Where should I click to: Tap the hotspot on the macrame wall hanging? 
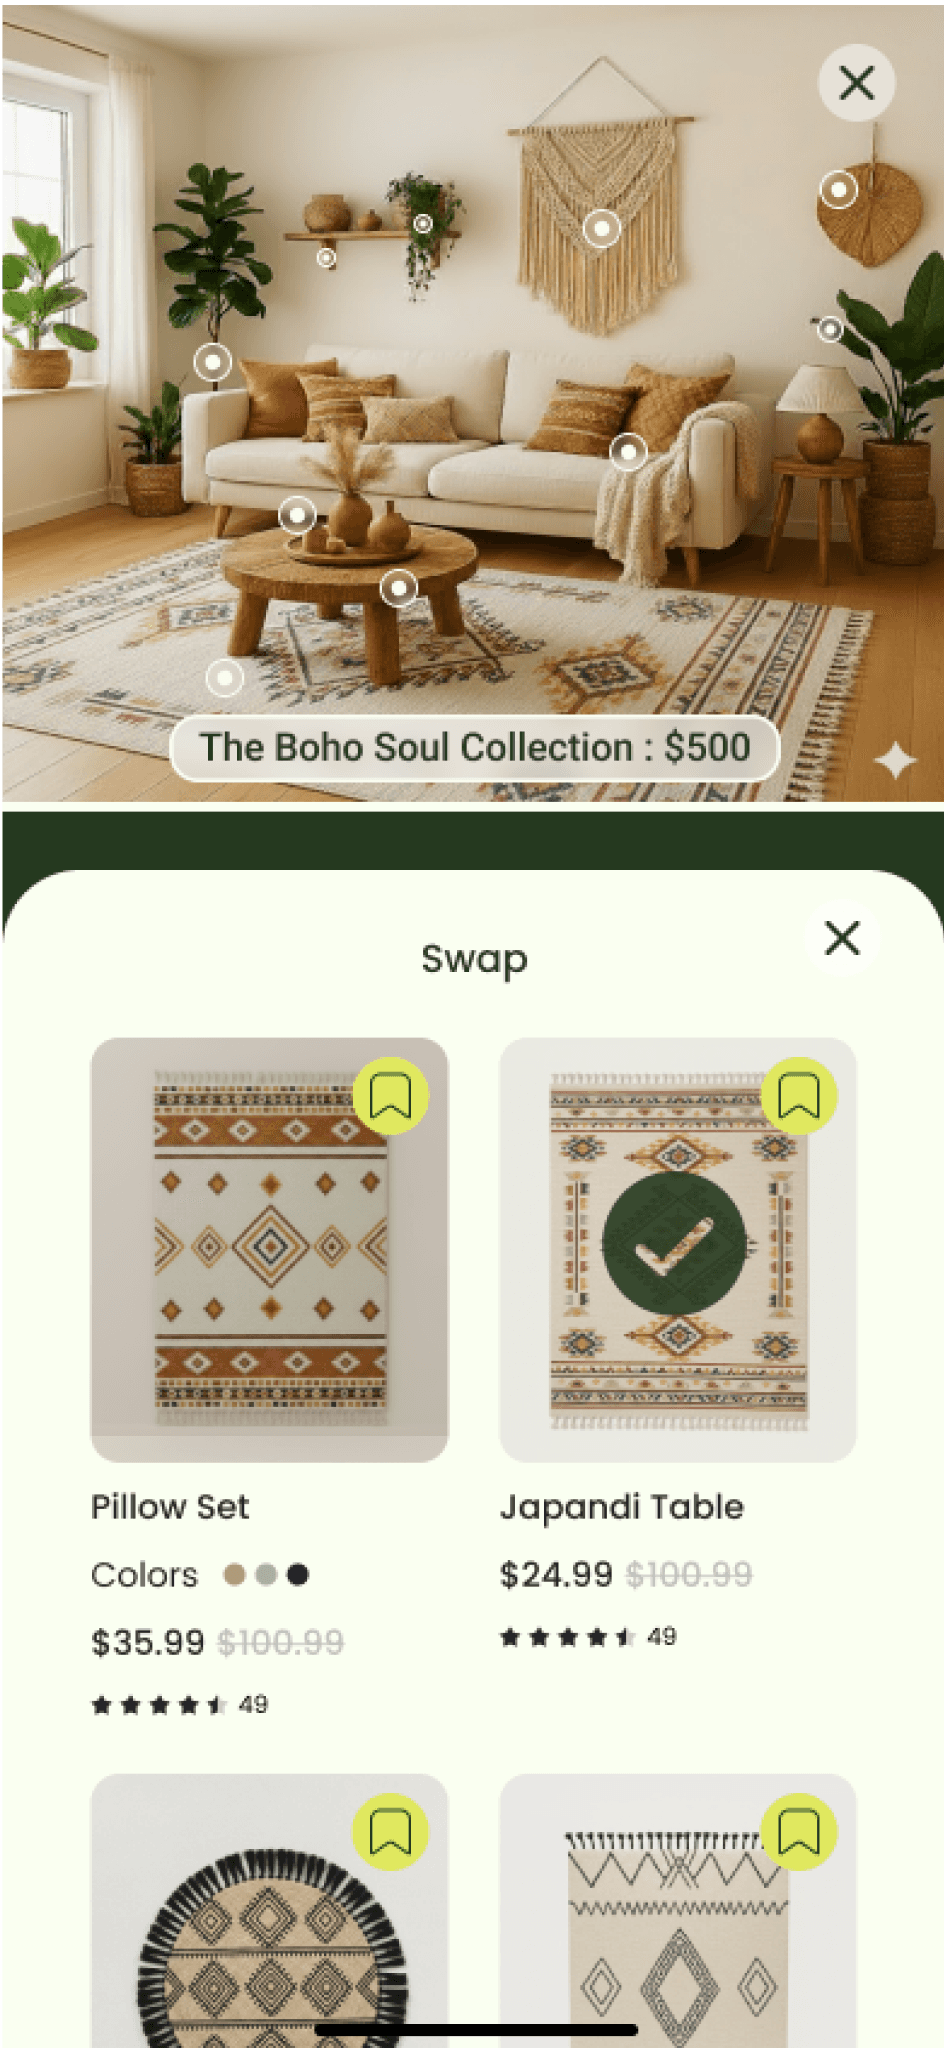coord(602,229)
